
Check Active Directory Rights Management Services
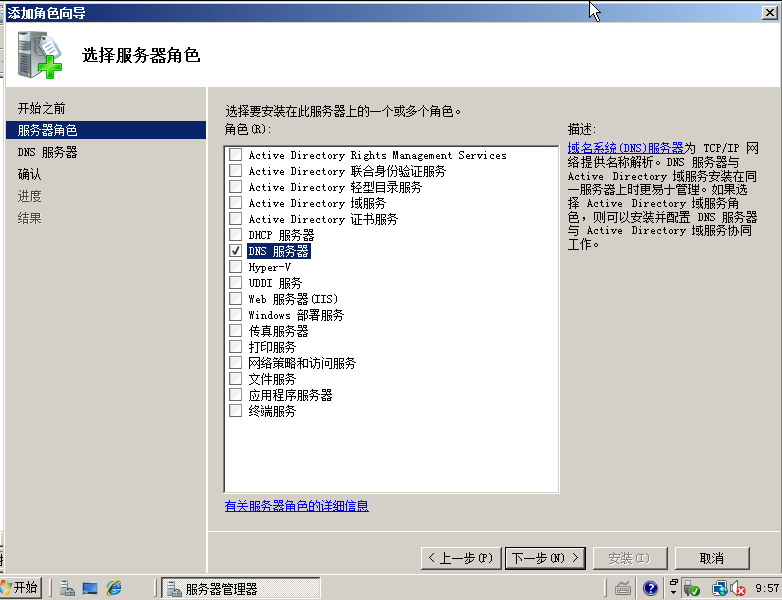pos(235,155)
